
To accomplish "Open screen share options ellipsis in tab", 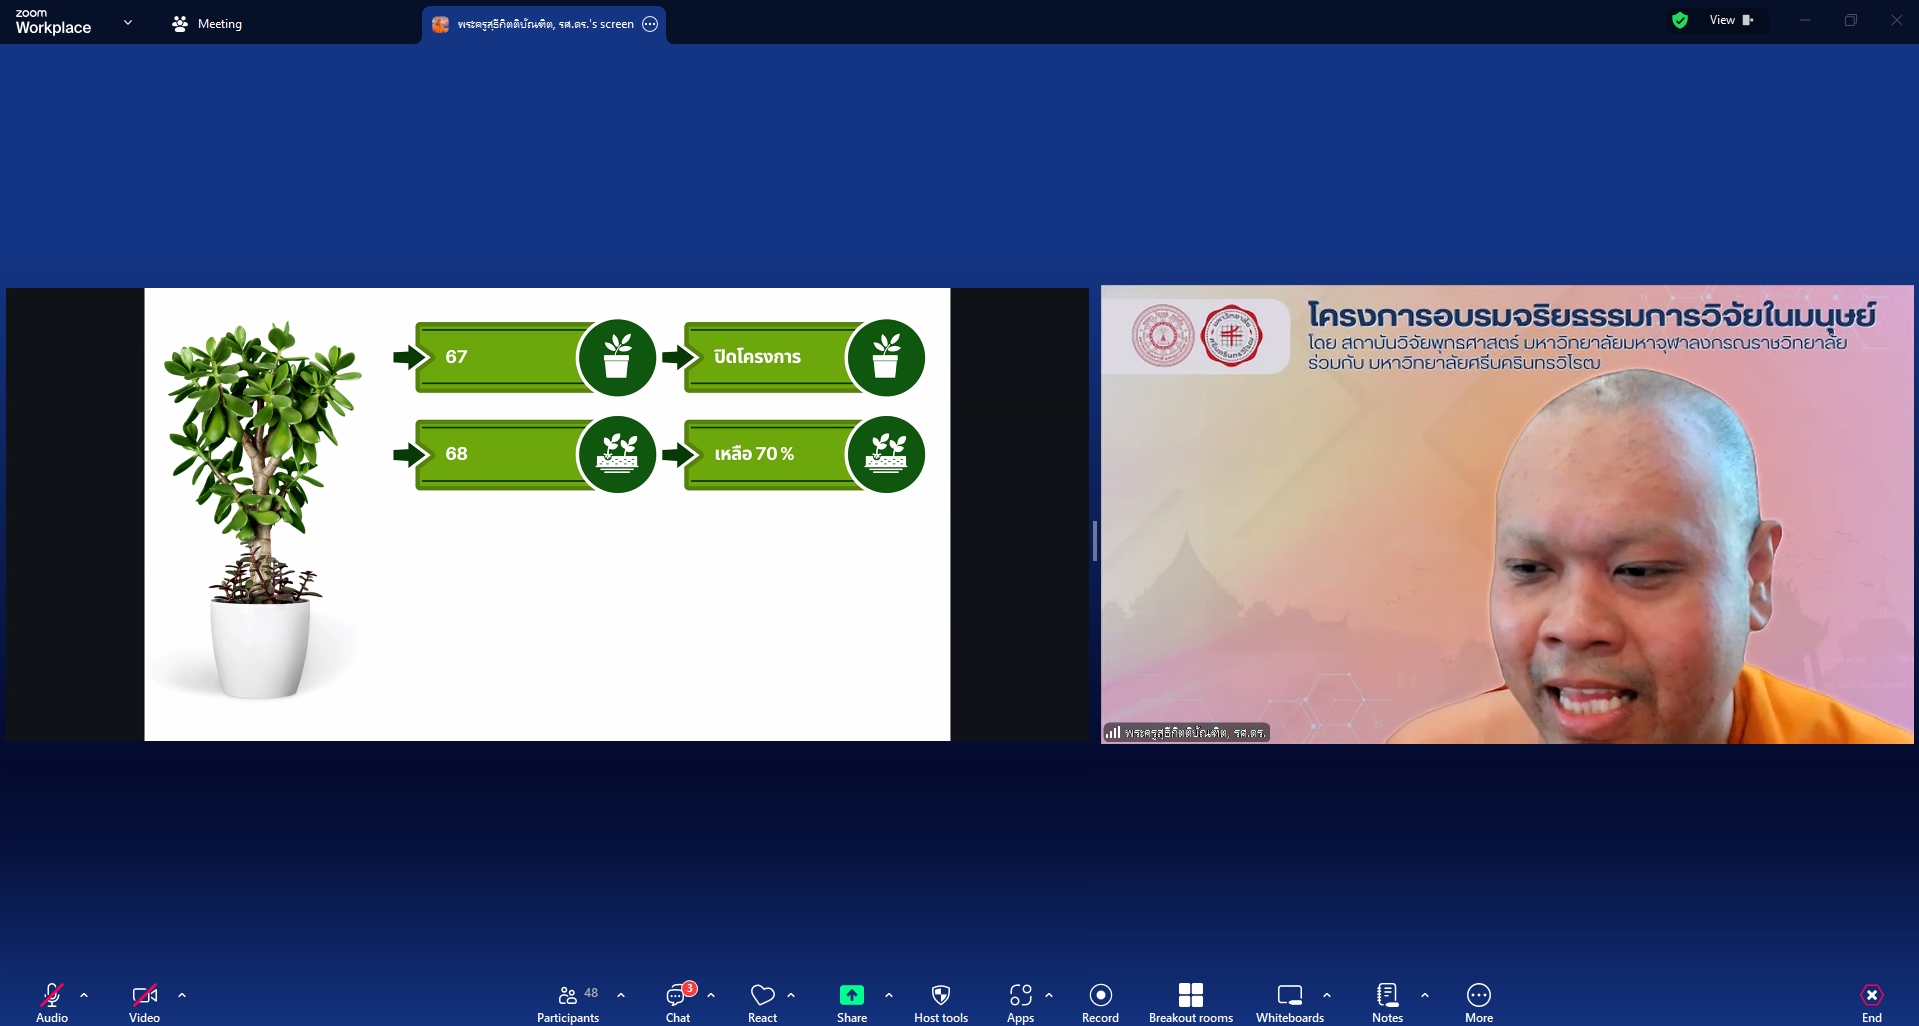I will [650, 24].
